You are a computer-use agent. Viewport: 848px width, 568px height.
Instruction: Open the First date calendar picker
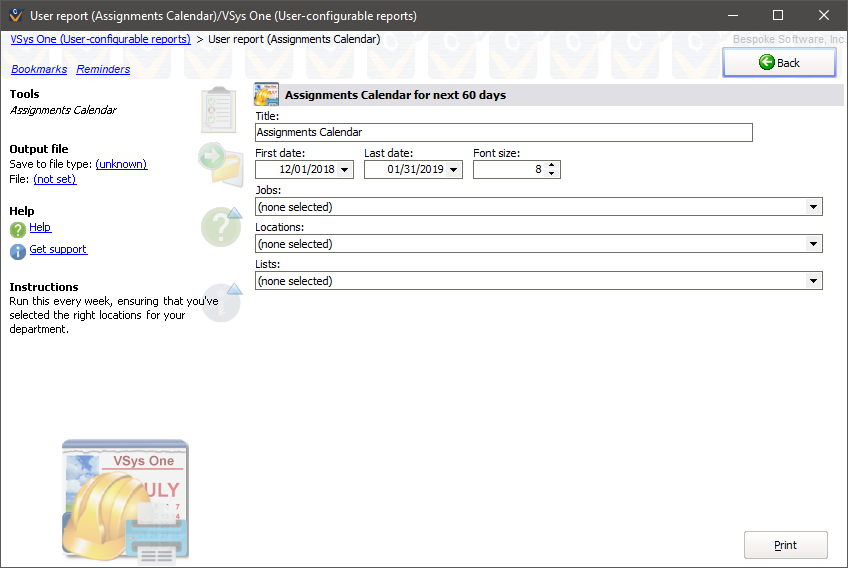click(x=345, y=170)
